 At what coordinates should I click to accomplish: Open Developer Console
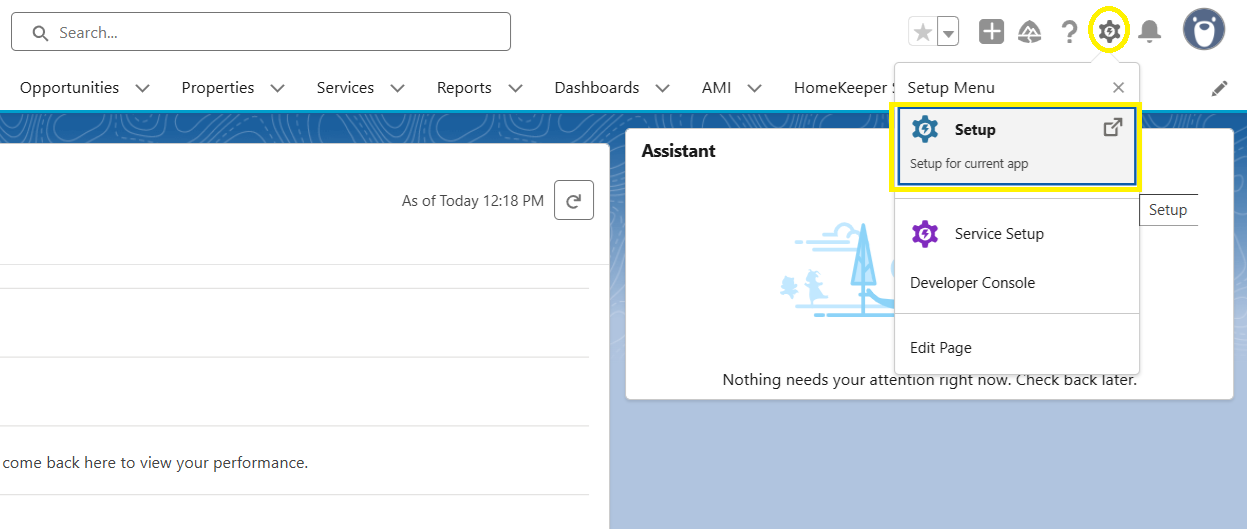pos(972,283)
